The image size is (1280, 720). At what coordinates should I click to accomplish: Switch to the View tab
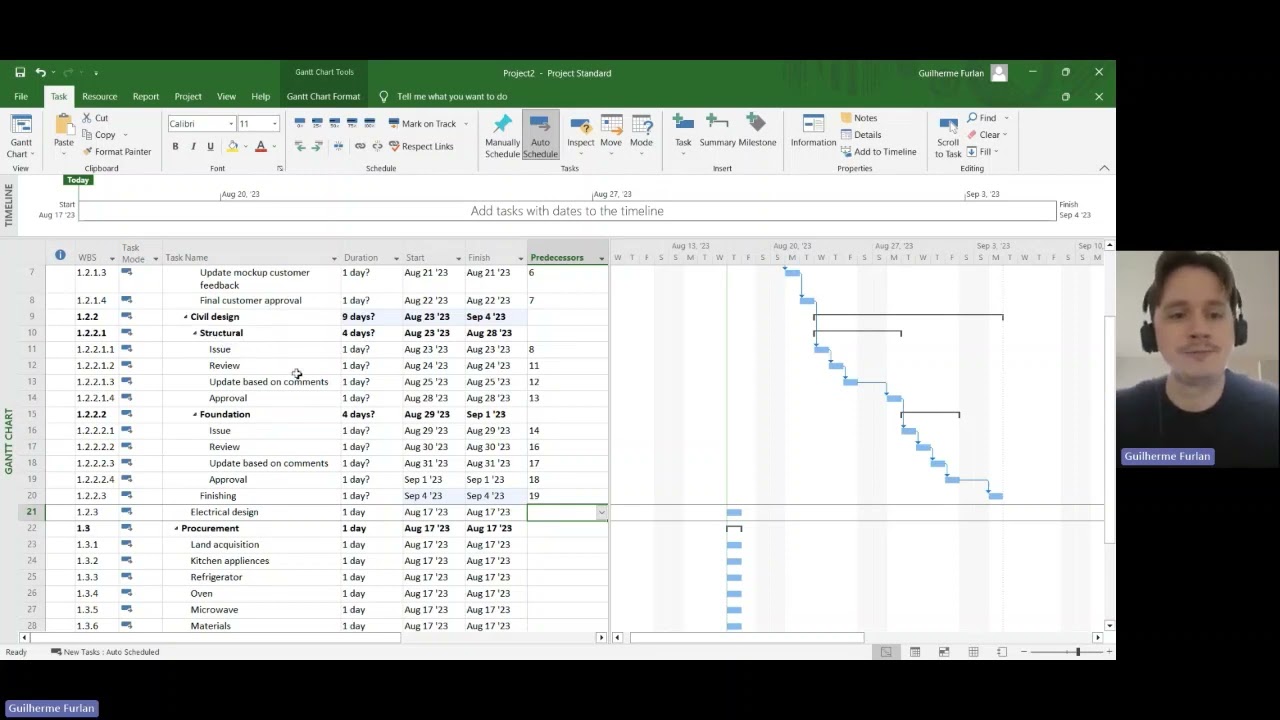tap(227, 97)
